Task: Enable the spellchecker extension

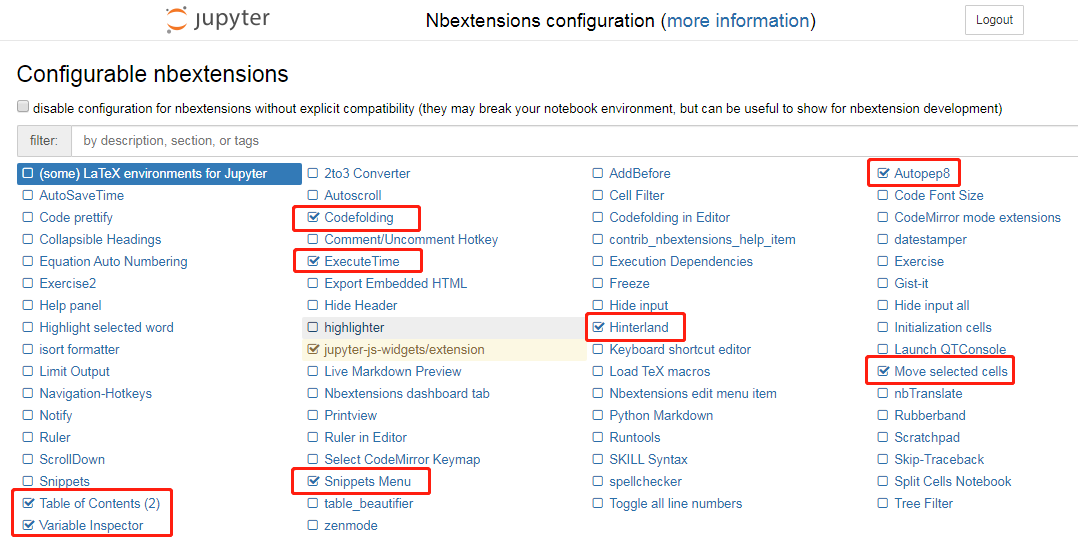Action: tap(599, 481)
